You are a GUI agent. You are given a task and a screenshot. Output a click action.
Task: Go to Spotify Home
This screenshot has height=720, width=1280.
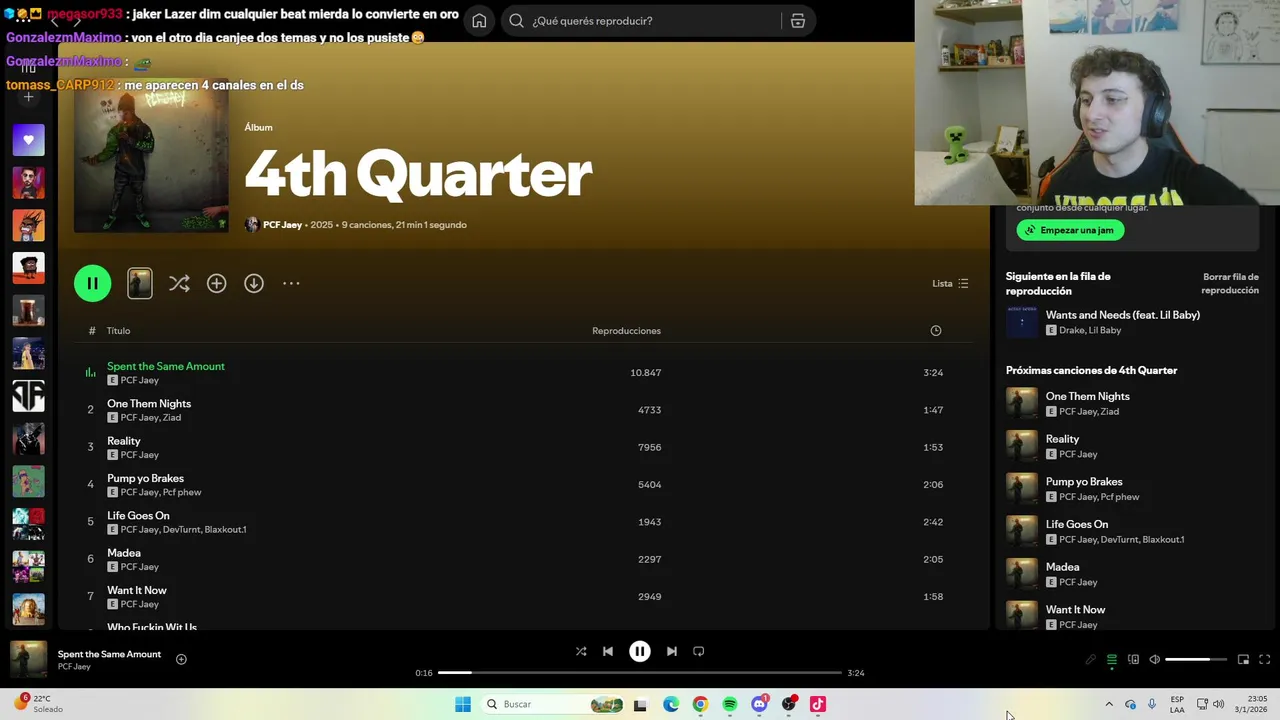pyautogui.click(x=479, y=21)
